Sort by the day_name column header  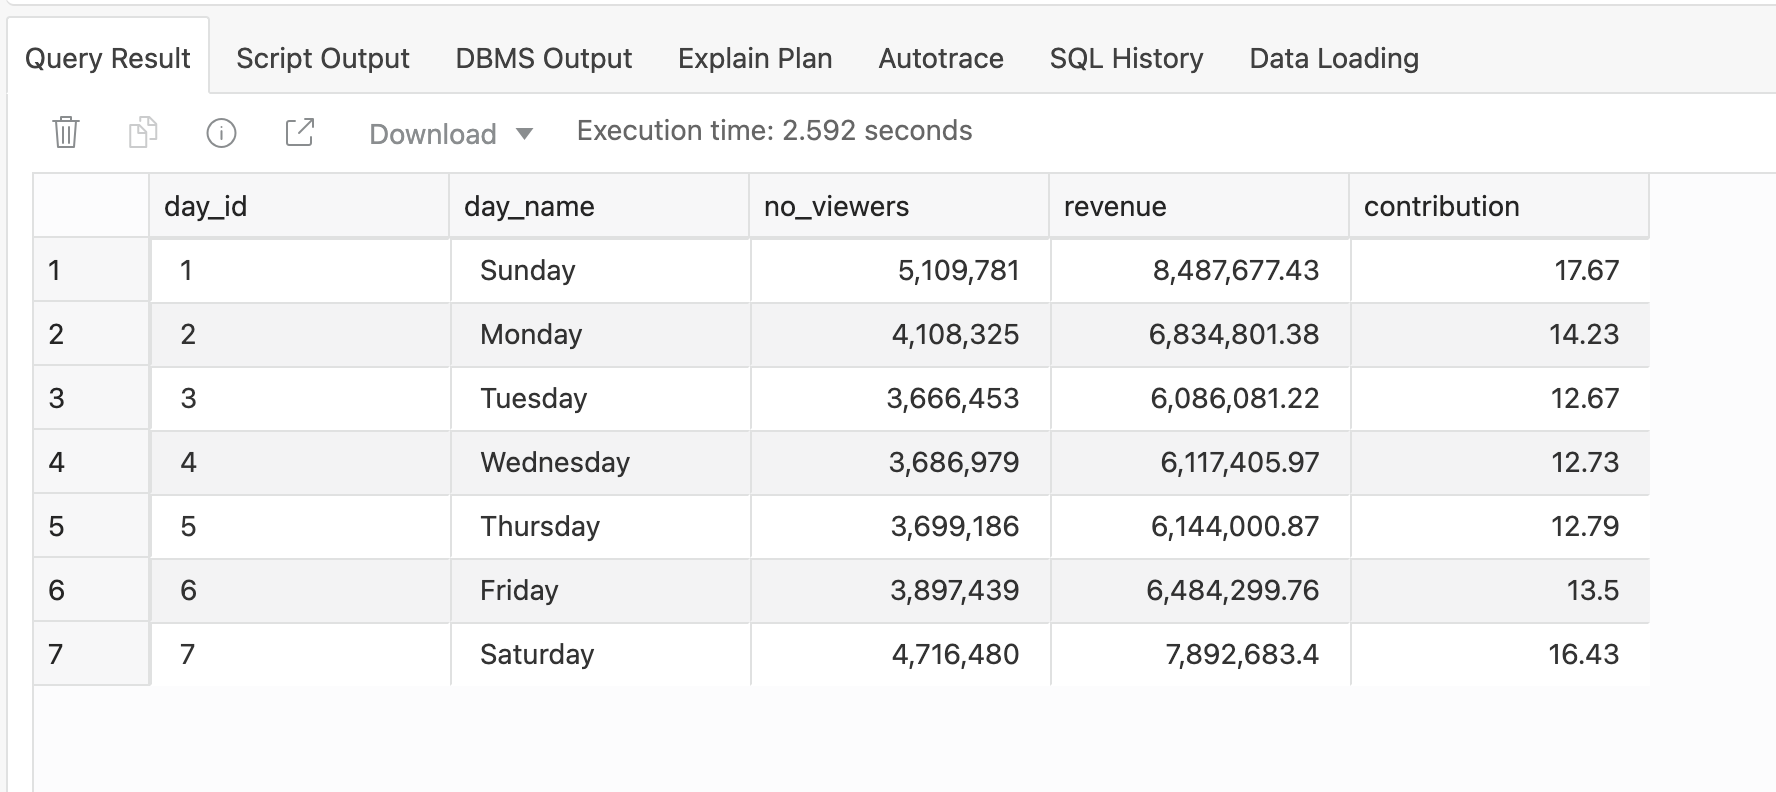(x=599, y=206)
